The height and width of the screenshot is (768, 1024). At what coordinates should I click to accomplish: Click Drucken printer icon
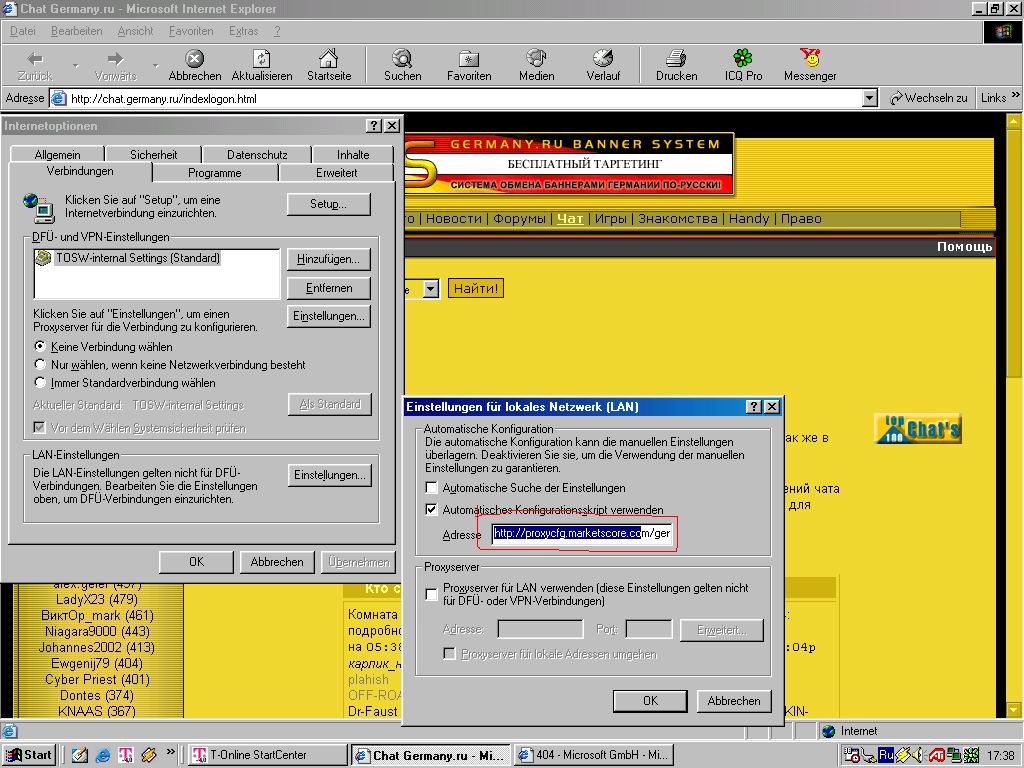[x=676, y=58]
